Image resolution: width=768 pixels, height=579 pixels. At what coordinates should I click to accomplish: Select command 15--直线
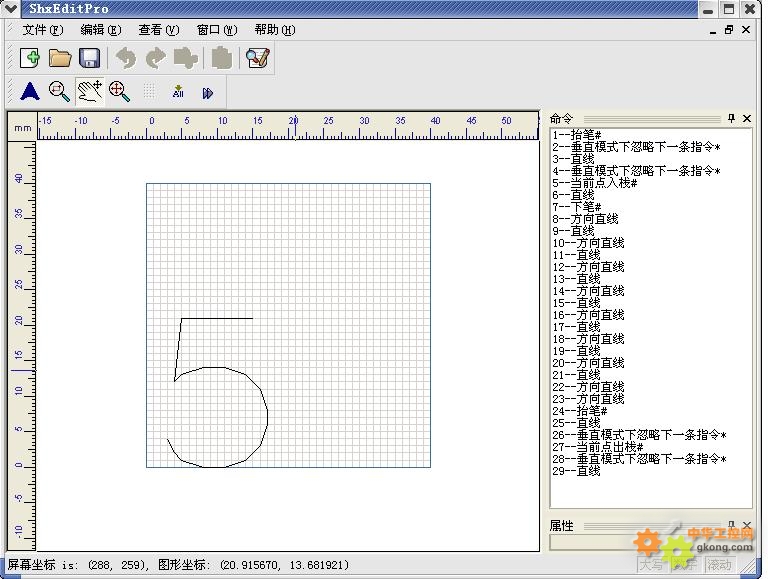pos(576,303)
